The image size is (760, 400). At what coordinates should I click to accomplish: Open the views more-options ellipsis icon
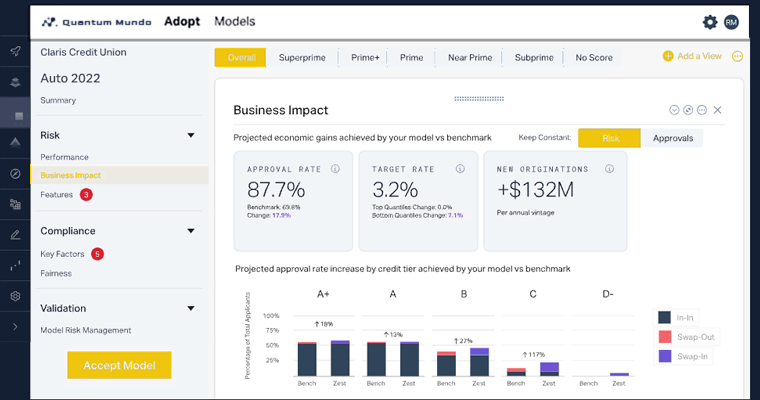point(738,57)
